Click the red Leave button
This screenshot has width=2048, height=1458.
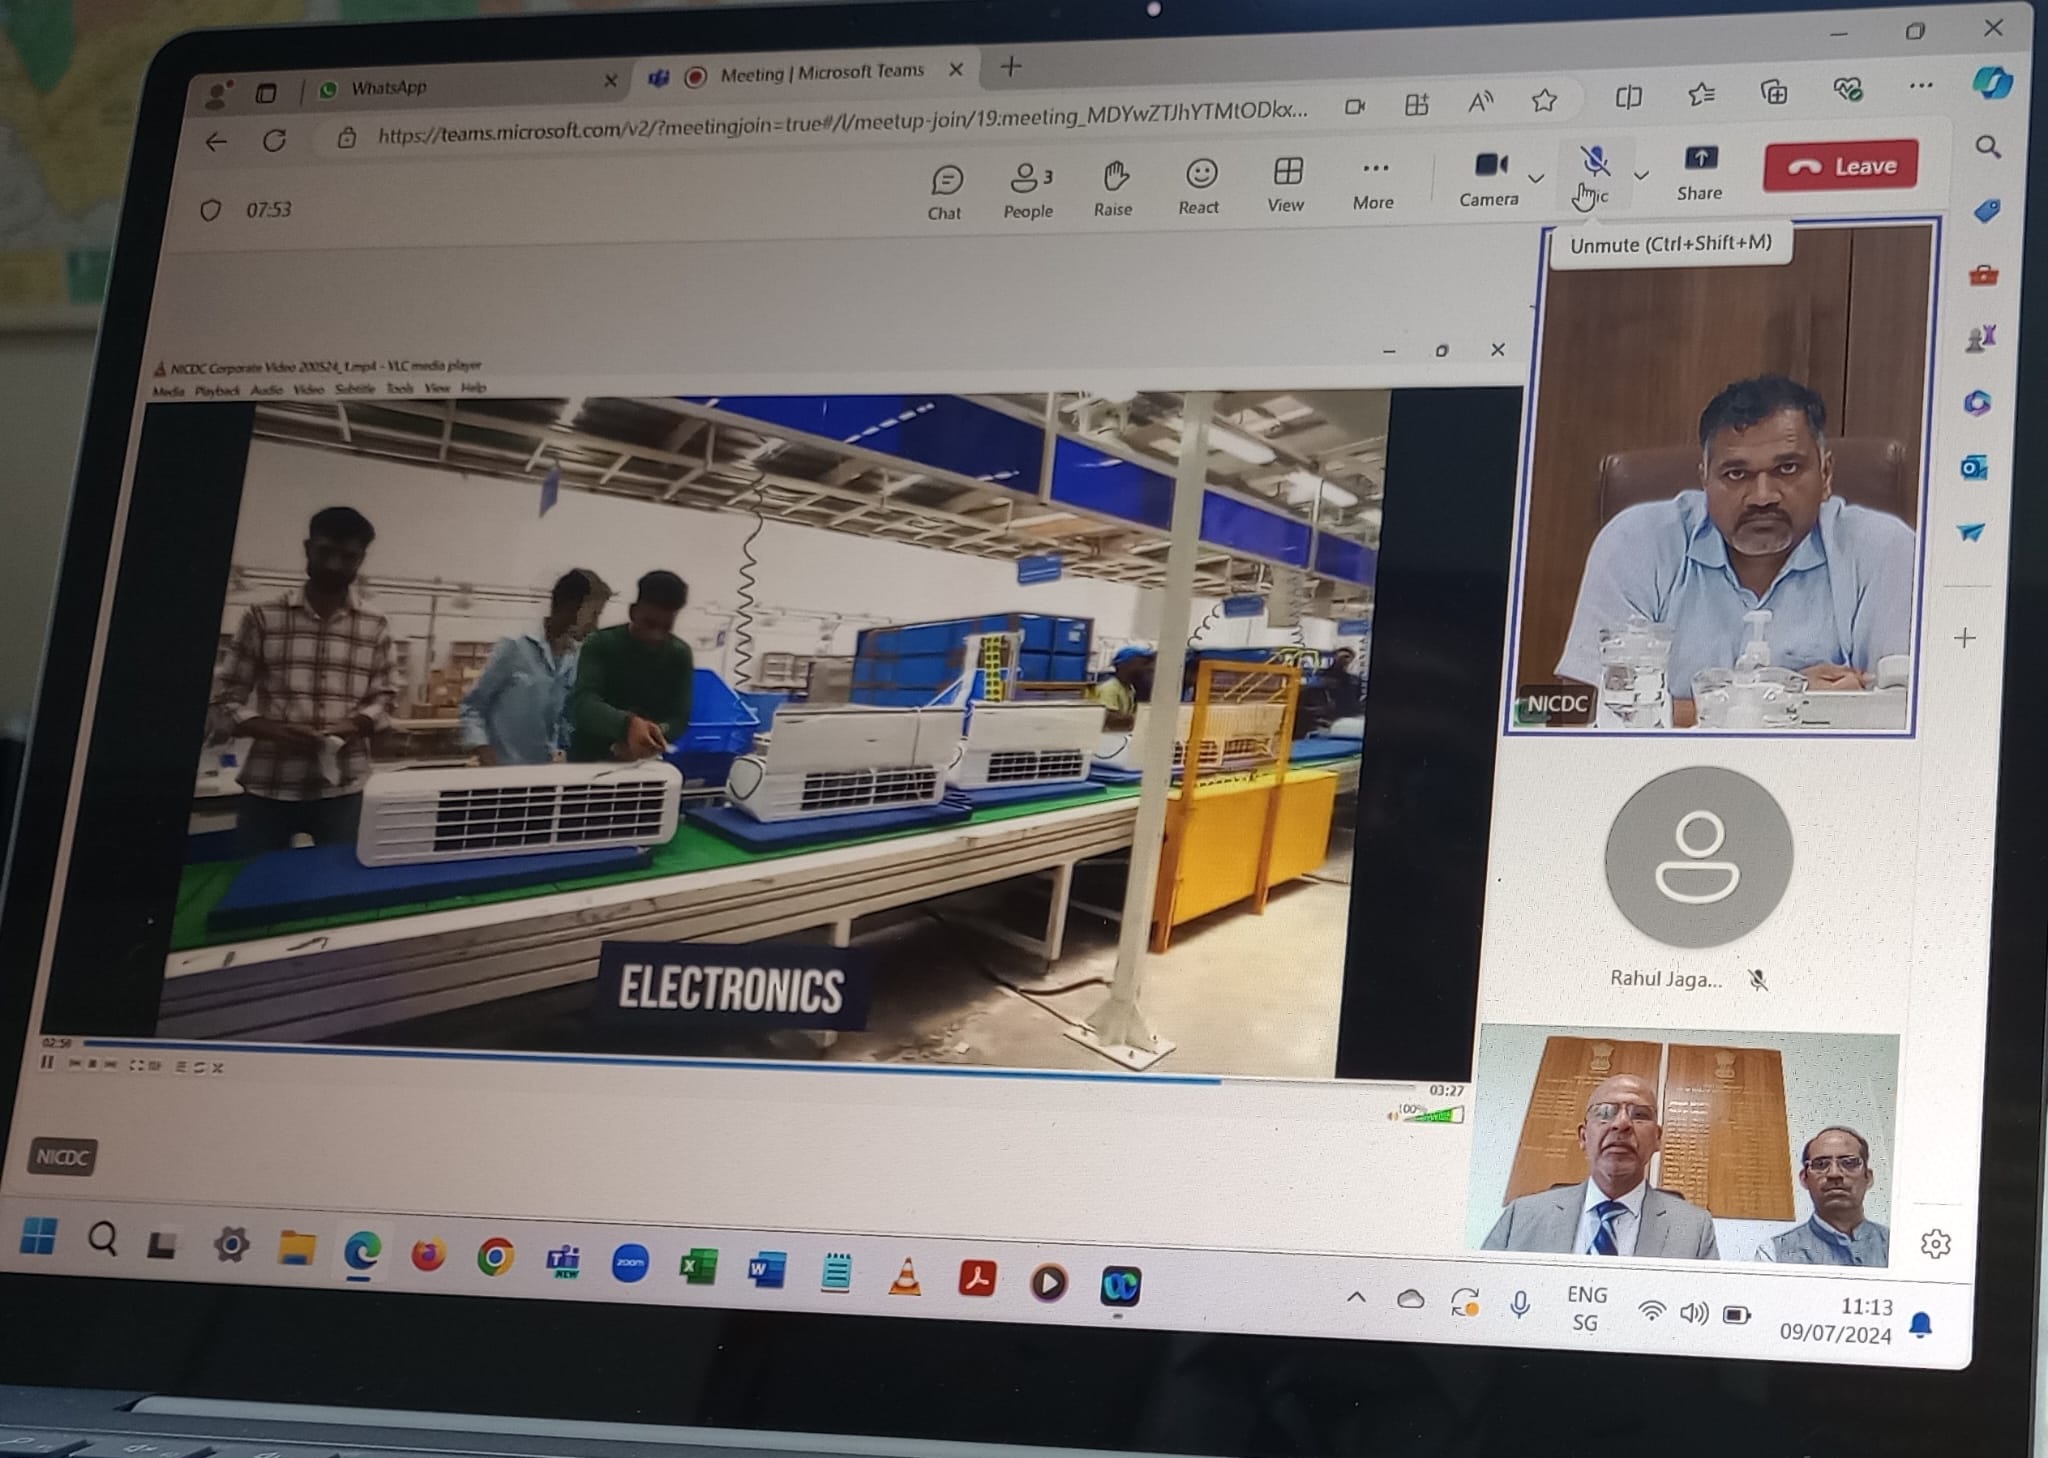(1841, 166)
